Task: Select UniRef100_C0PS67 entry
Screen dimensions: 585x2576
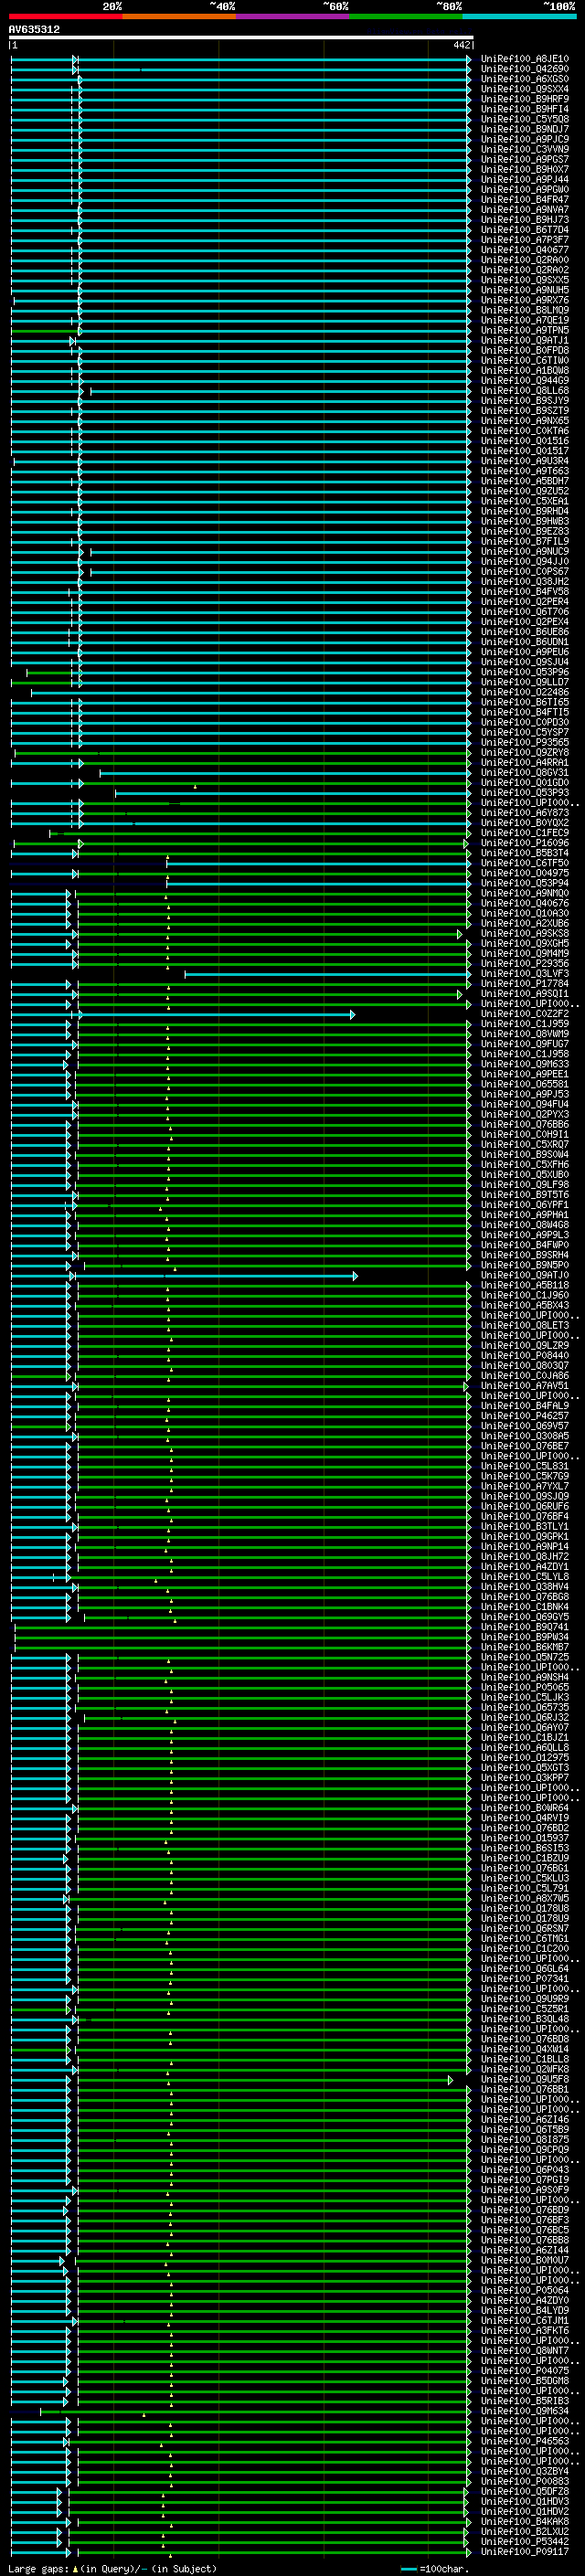Action: click(x=525, y=572)
